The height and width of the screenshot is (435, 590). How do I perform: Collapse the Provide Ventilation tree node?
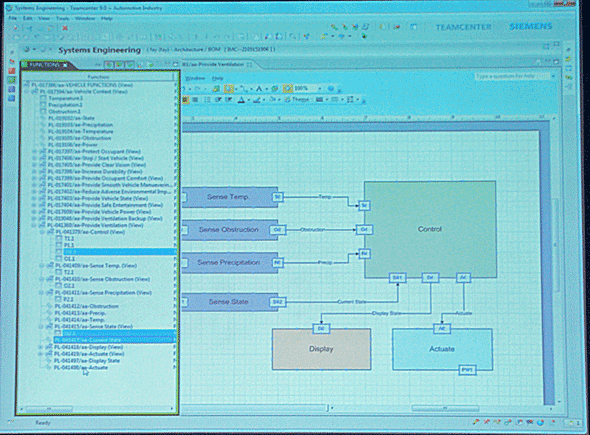33,225
